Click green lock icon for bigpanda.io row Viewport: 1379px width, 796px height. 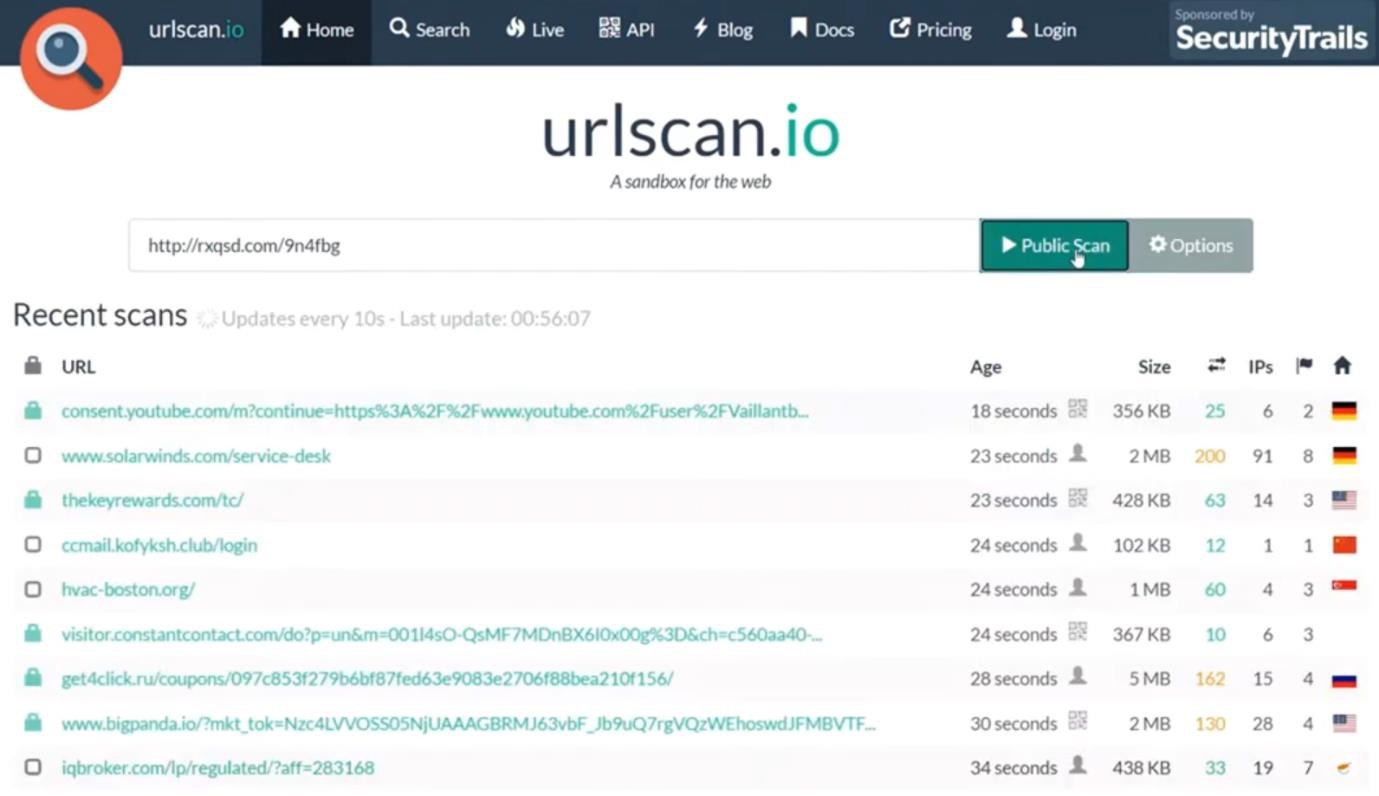(33, 722)
